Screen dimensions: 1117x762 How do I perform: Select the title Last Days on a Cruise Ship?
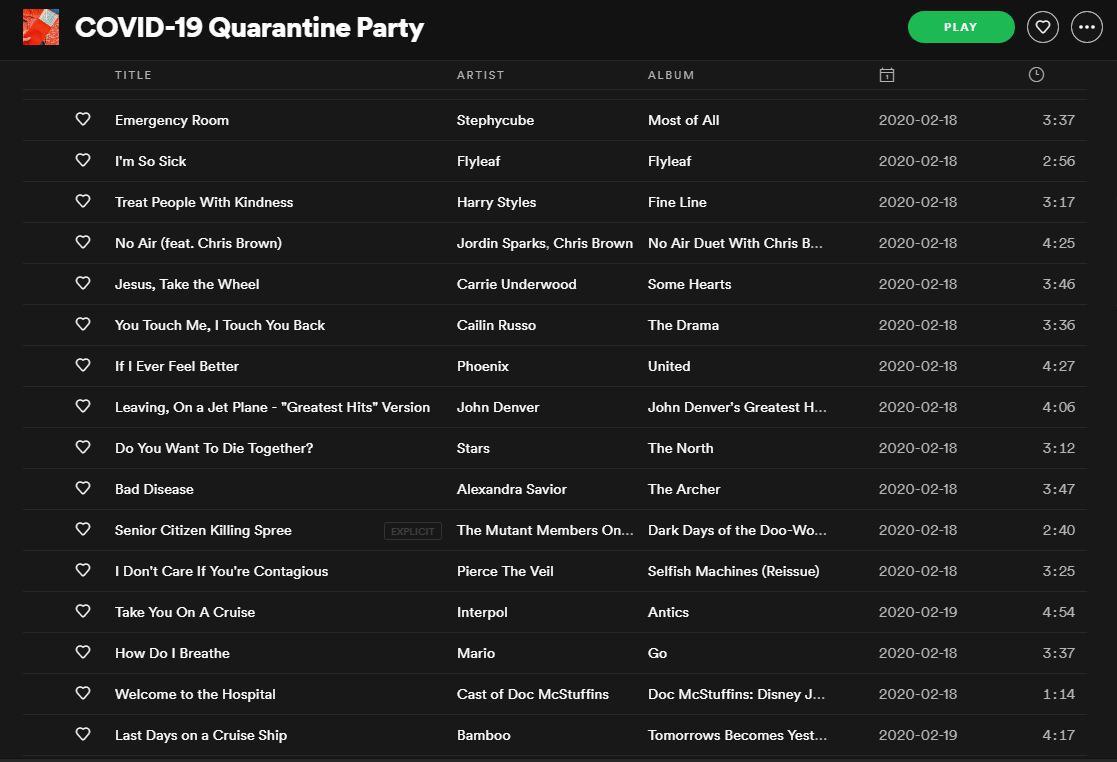click(x=201, y=735)
